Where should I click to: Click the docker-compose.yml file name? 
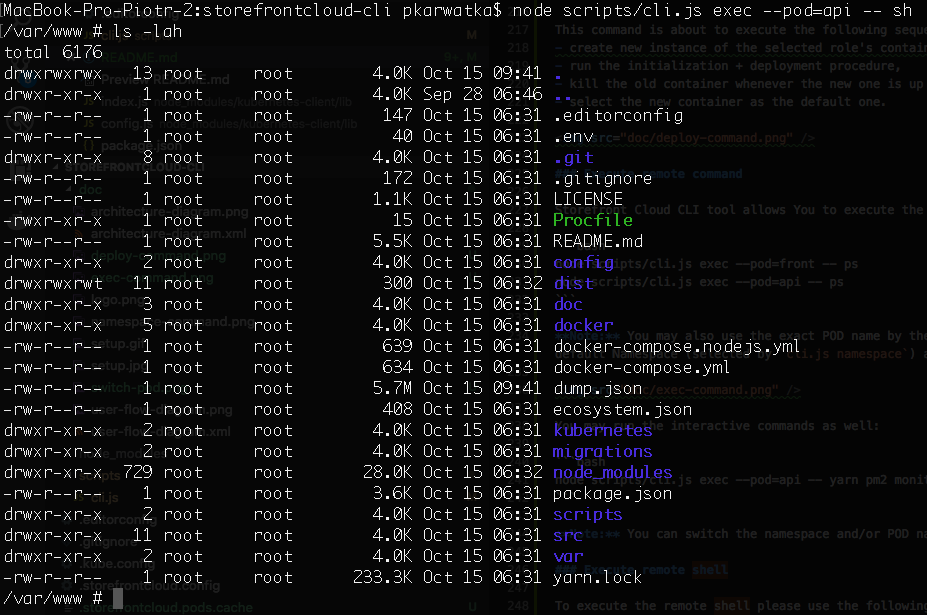click(x=641, y=367)
